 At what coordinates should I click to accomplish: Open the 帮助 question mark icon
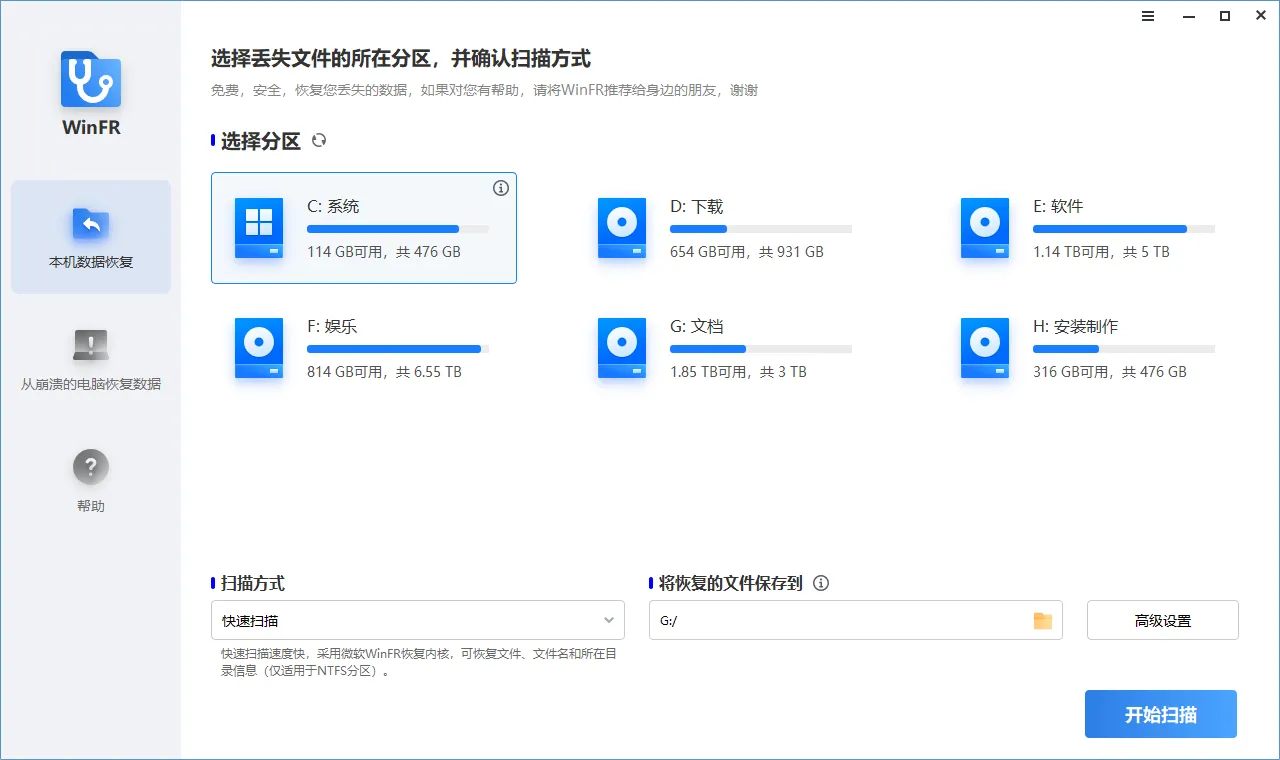tap(91, 467)
